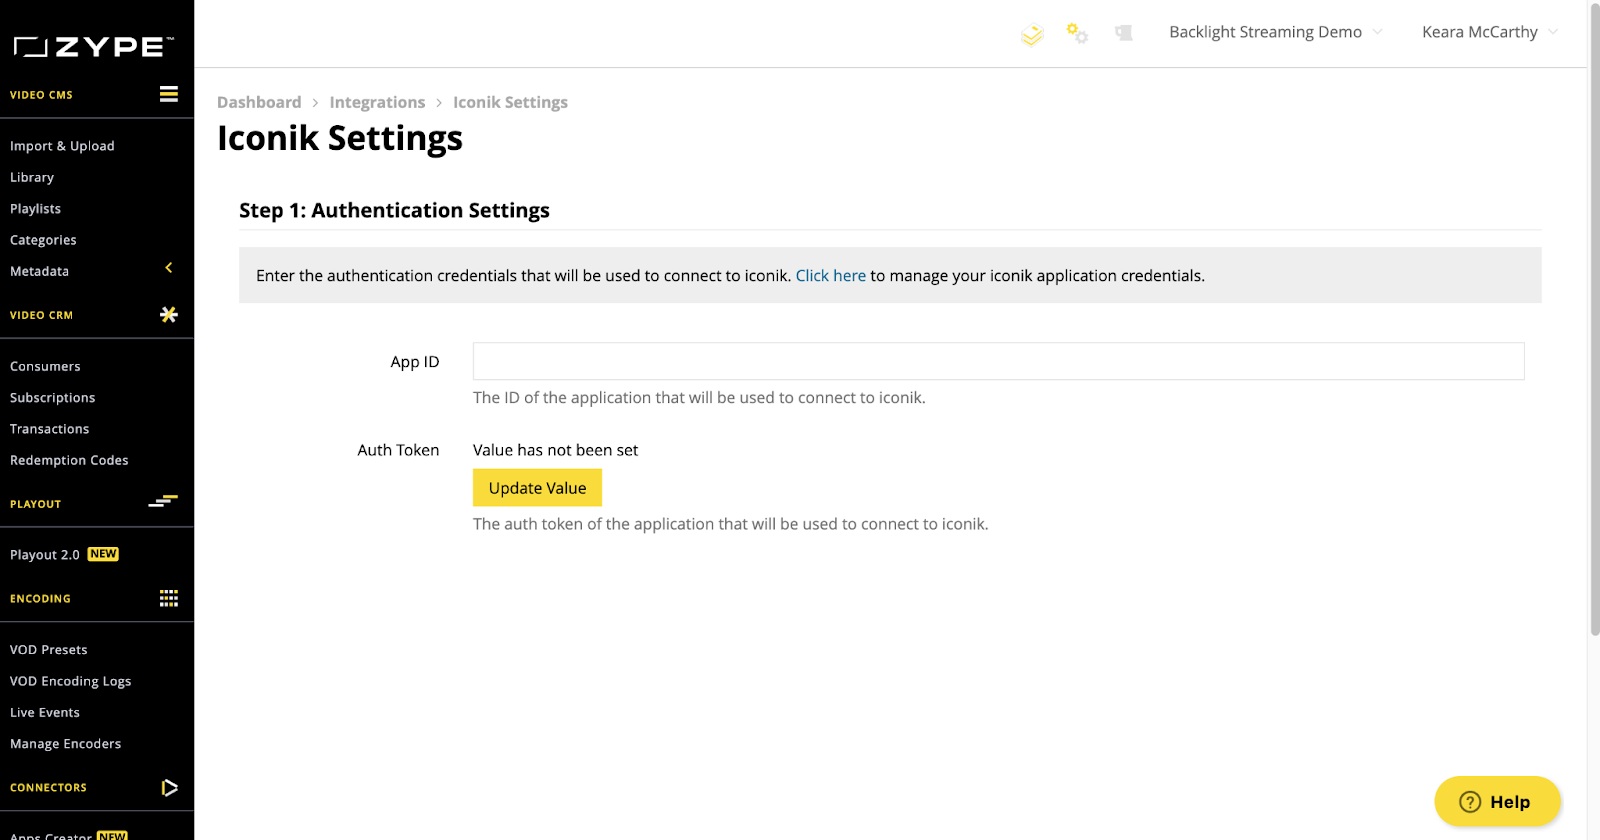Click the PLAYOUT section header
Image resolution: width=1600 pixels, height=840 pixels.
click(x=36, y=504)
